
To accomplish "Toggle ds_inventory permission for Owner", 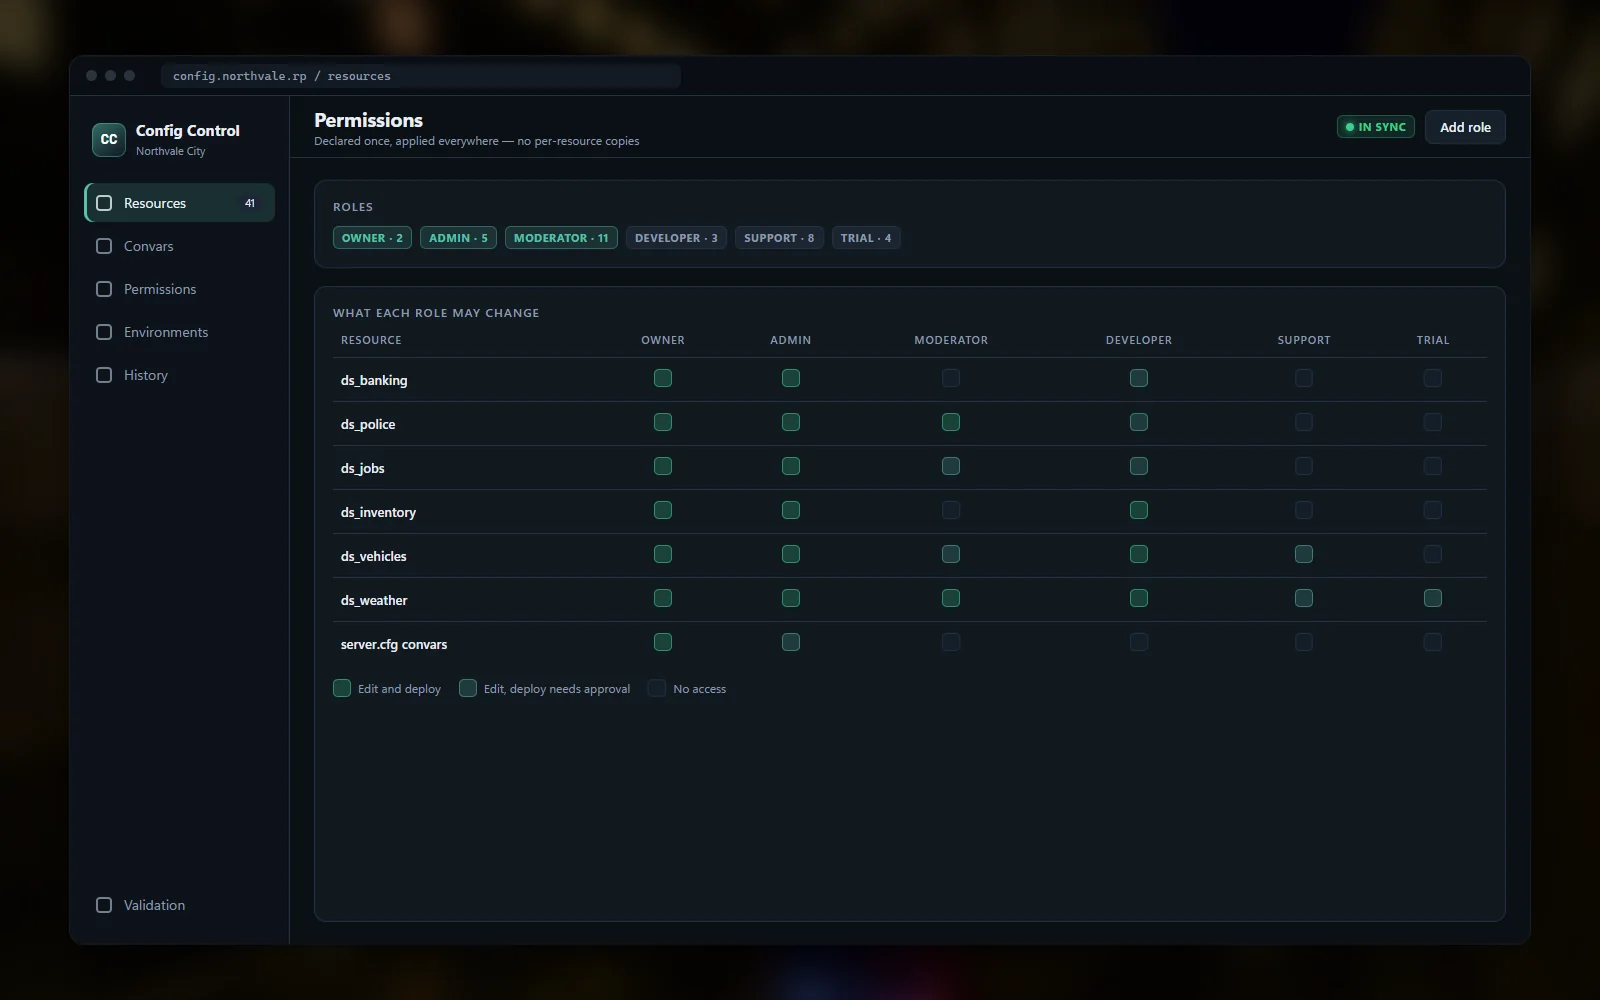I will (x=663, y=510).
